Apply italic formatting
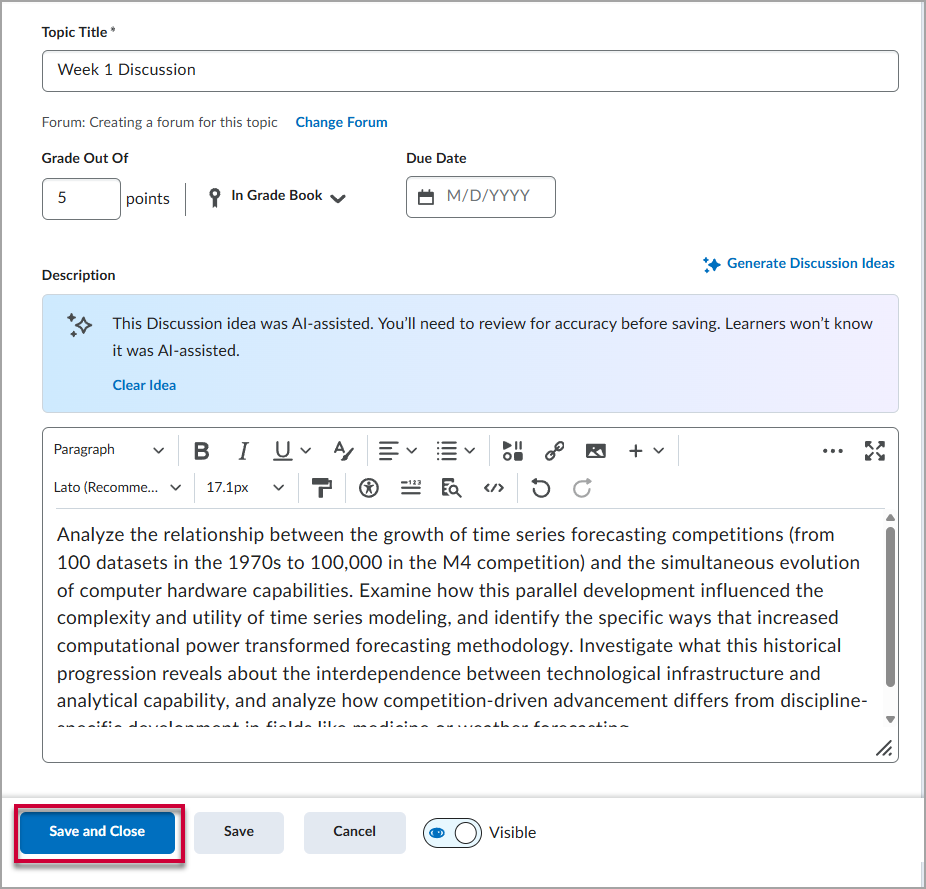The height and width of the screenshot is (889, 926). (x=243, y=451)
